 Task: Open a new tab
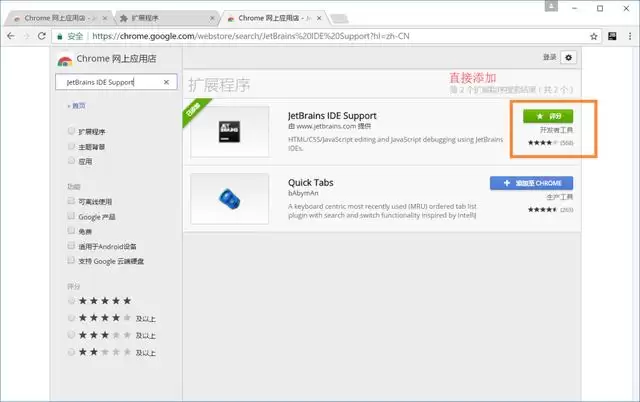point(339,18)
